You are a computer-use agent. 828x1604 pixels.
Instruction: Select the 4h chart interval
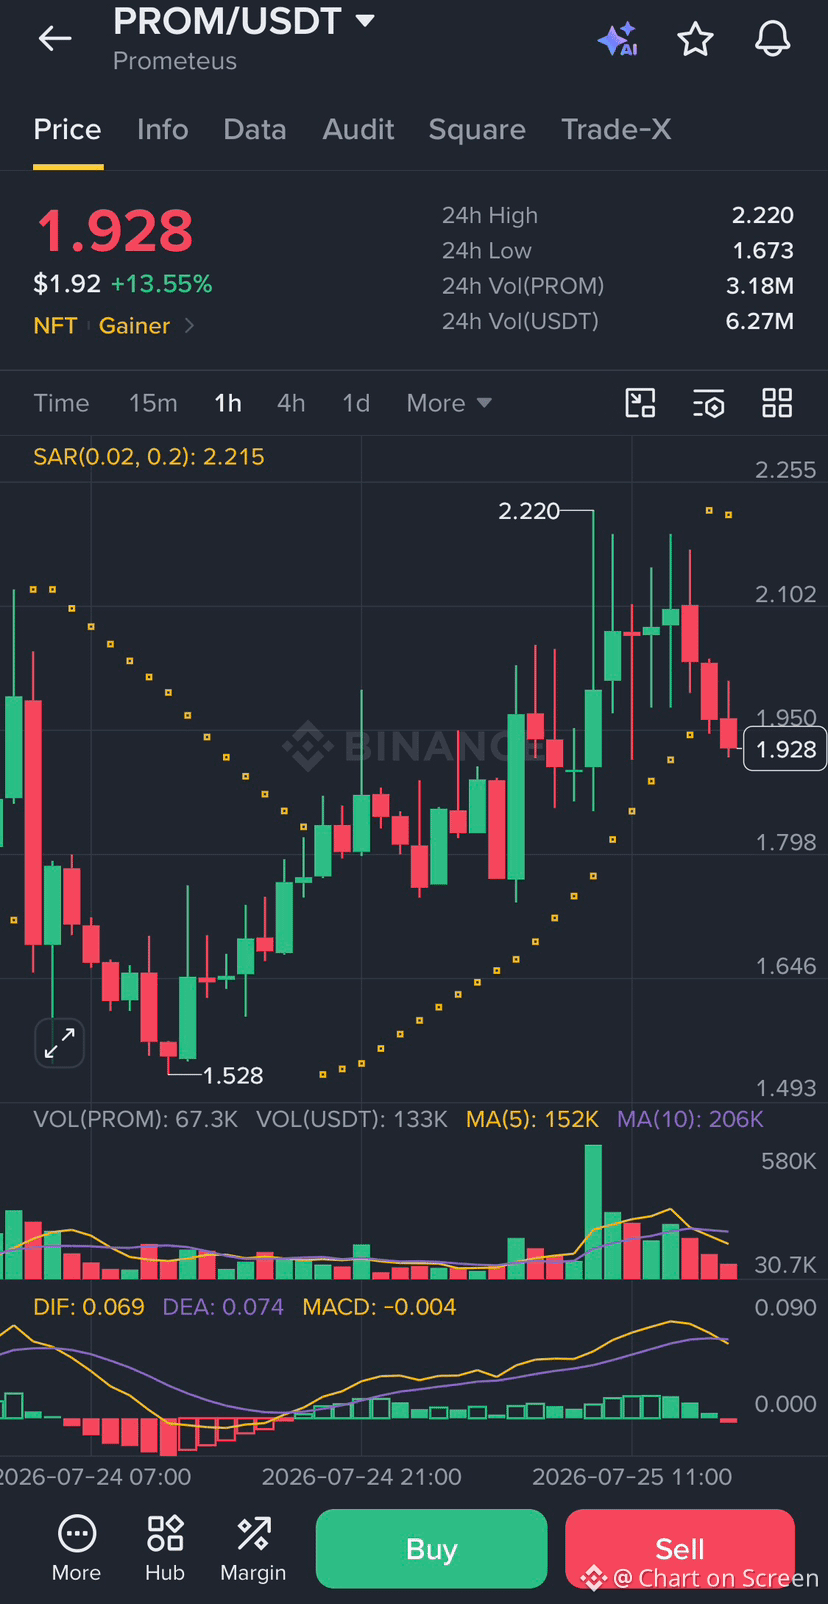[291, 403]
